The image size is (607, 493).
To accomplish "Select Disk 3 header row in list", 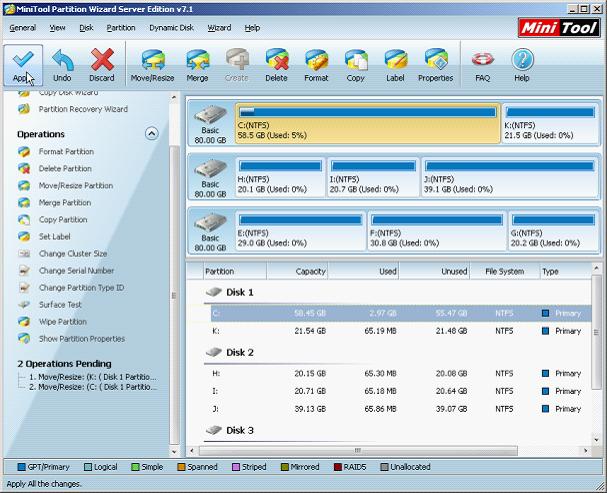I will point(398,430).
